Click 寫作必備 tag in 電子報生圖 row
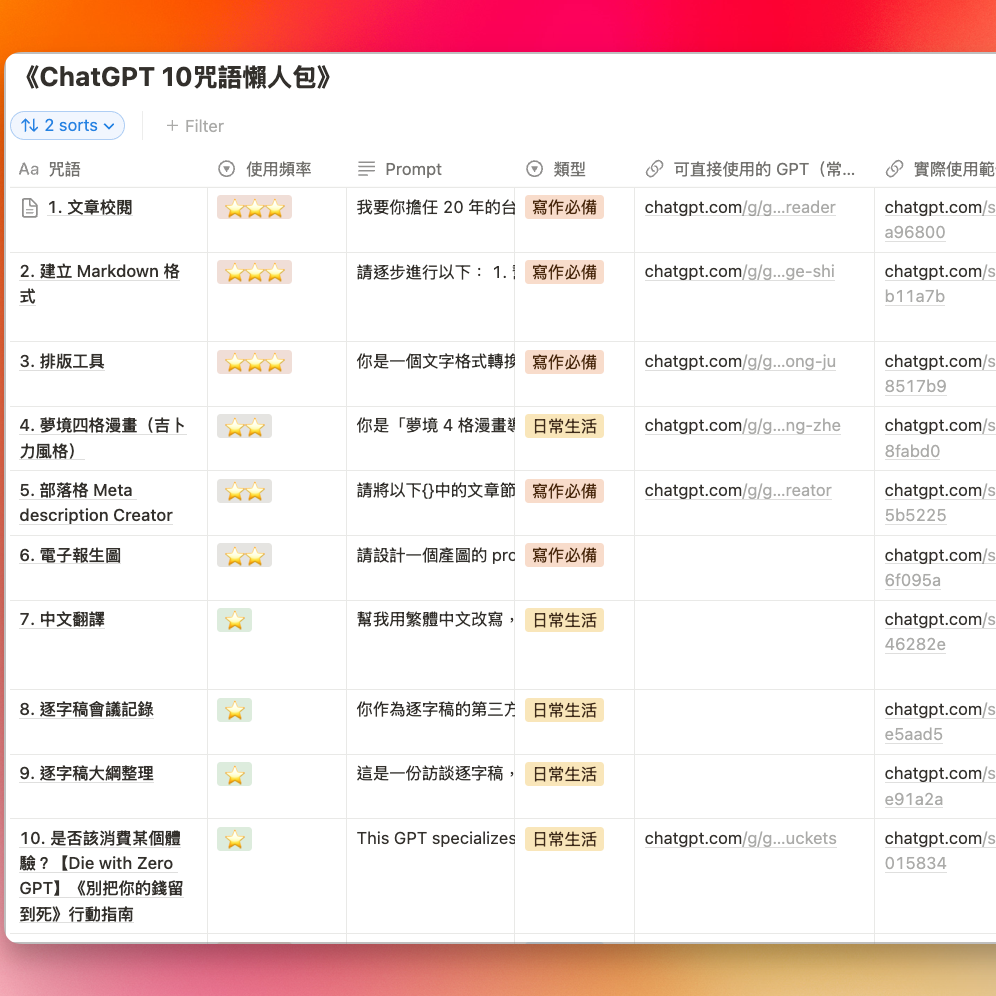The height and width of the screenshot is (996, 996). [564, 555]
